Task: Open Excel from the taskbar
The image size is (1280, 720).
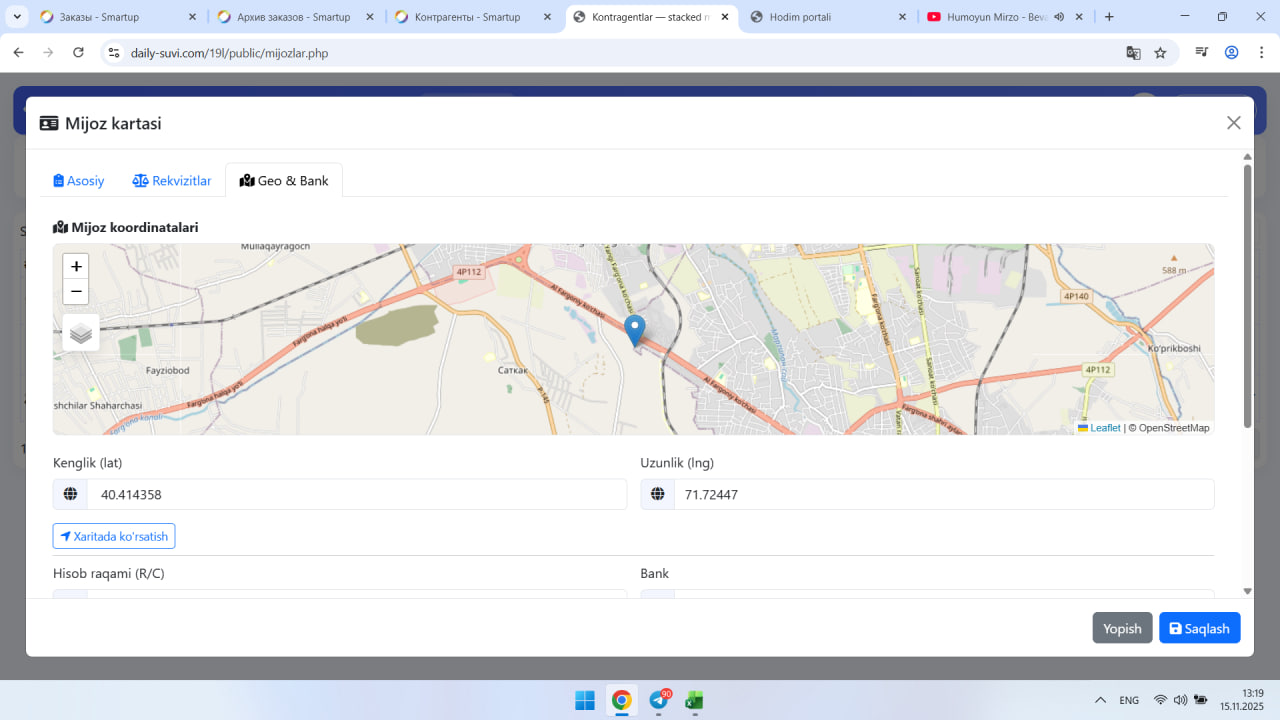Action: tap(694, 700)
